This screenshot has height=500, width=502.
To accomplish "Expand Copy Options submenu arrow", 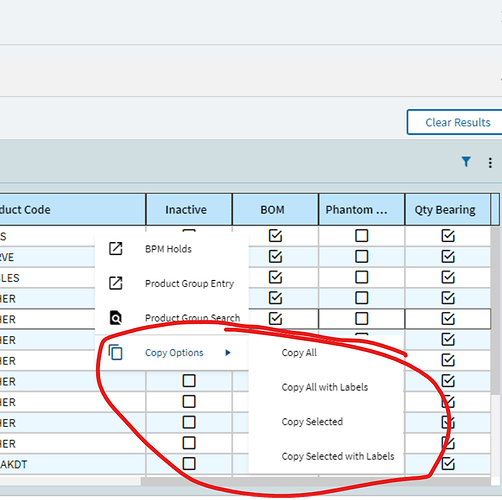I will point(228,352).
